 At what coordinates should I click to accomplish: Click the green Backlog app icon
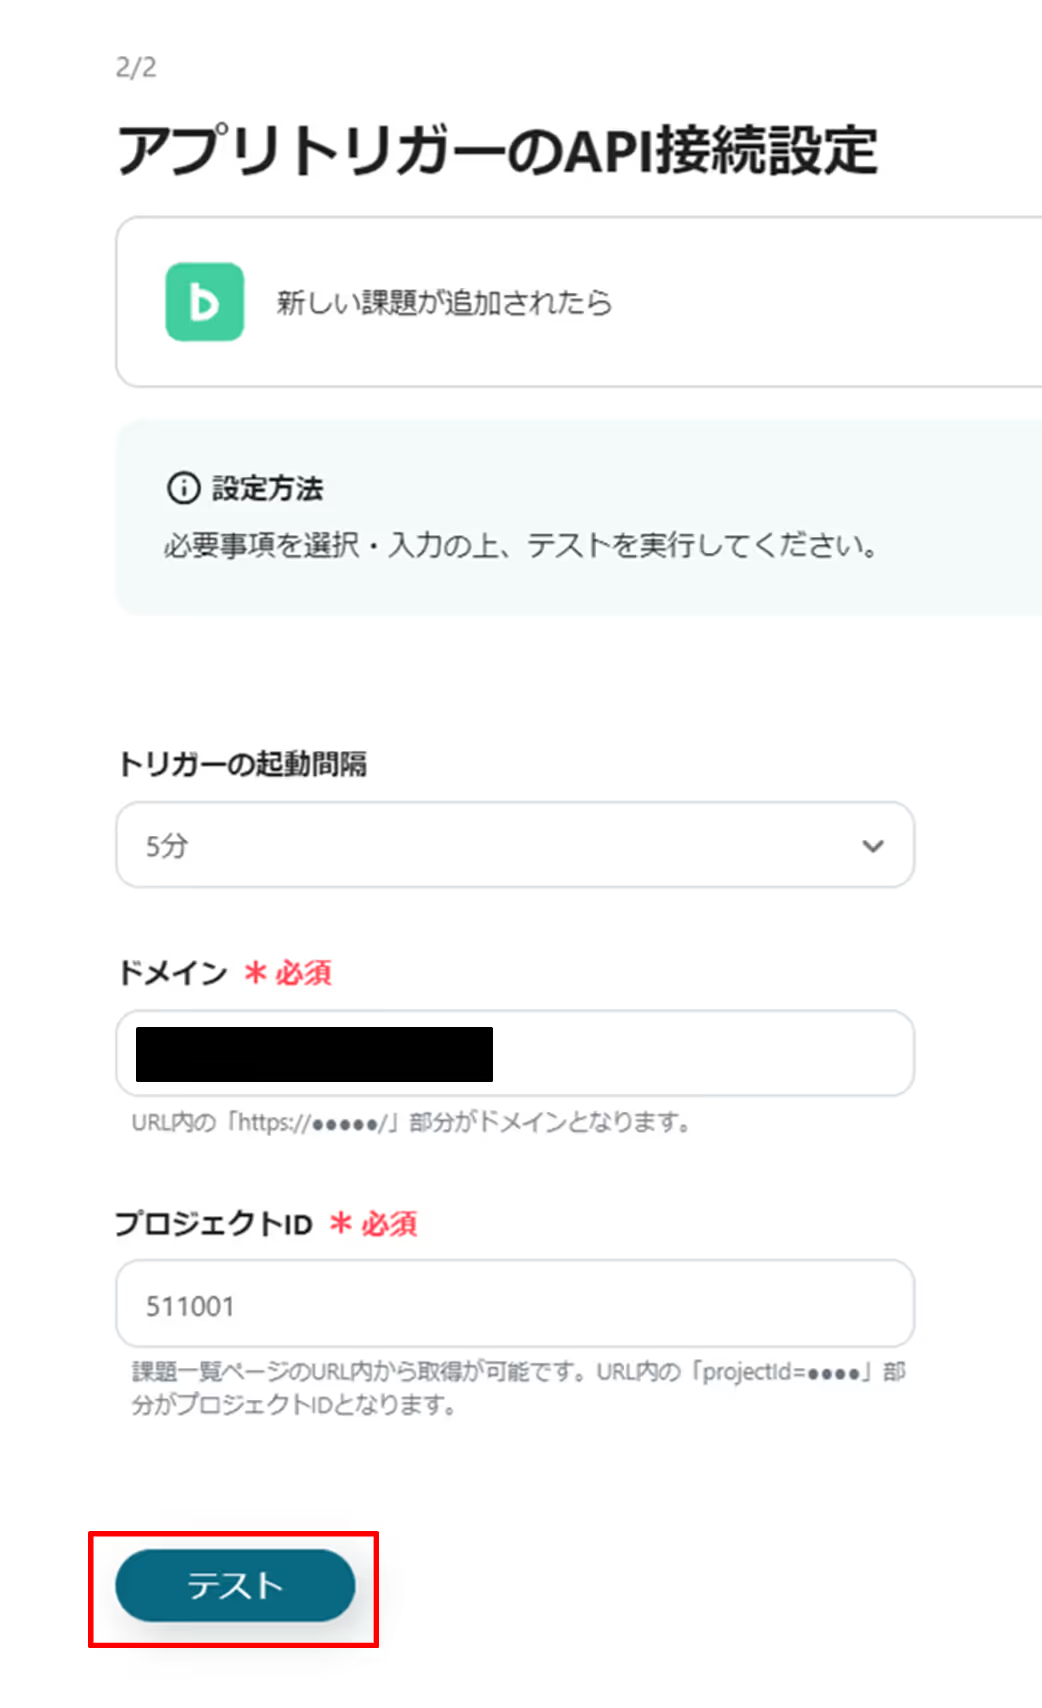tap(204, 302)
